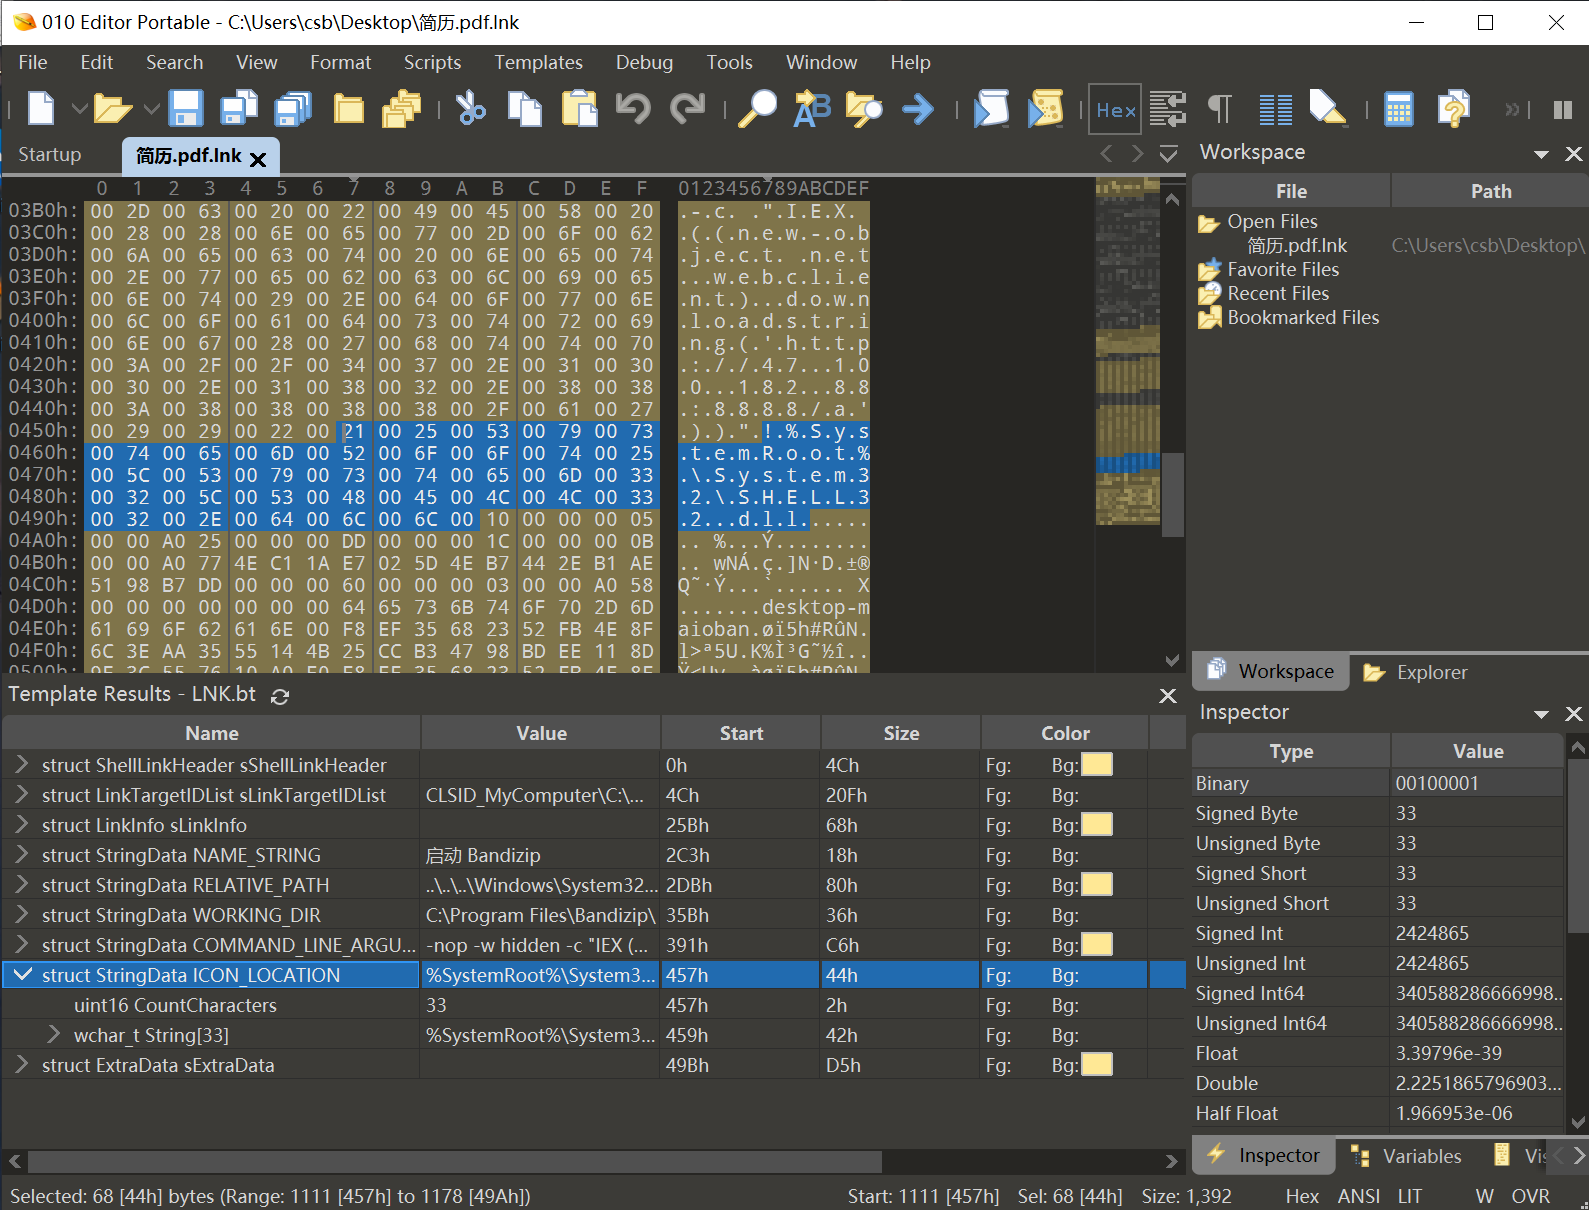
Task: Click the help question mark icon
Action: pyautogui.click(x=1454, y=108)
